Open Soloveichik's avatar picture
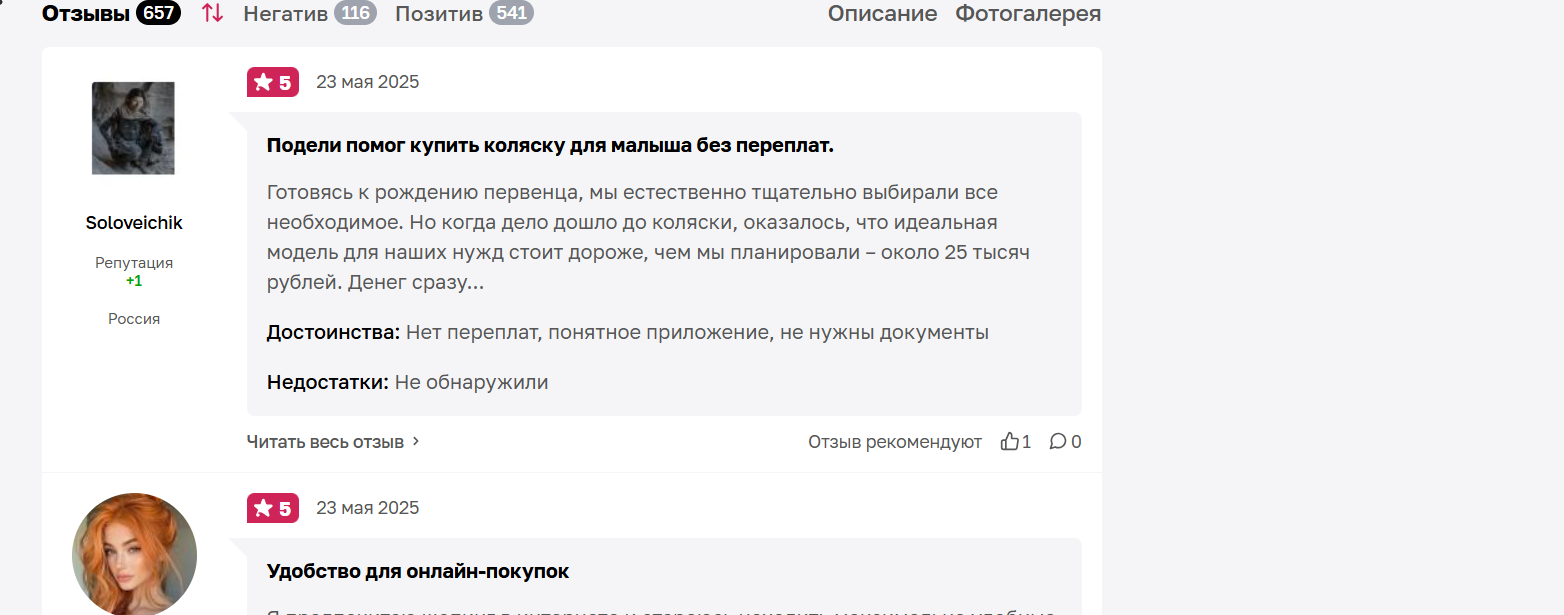This screenshot has width=1564, height=615. 134,128
